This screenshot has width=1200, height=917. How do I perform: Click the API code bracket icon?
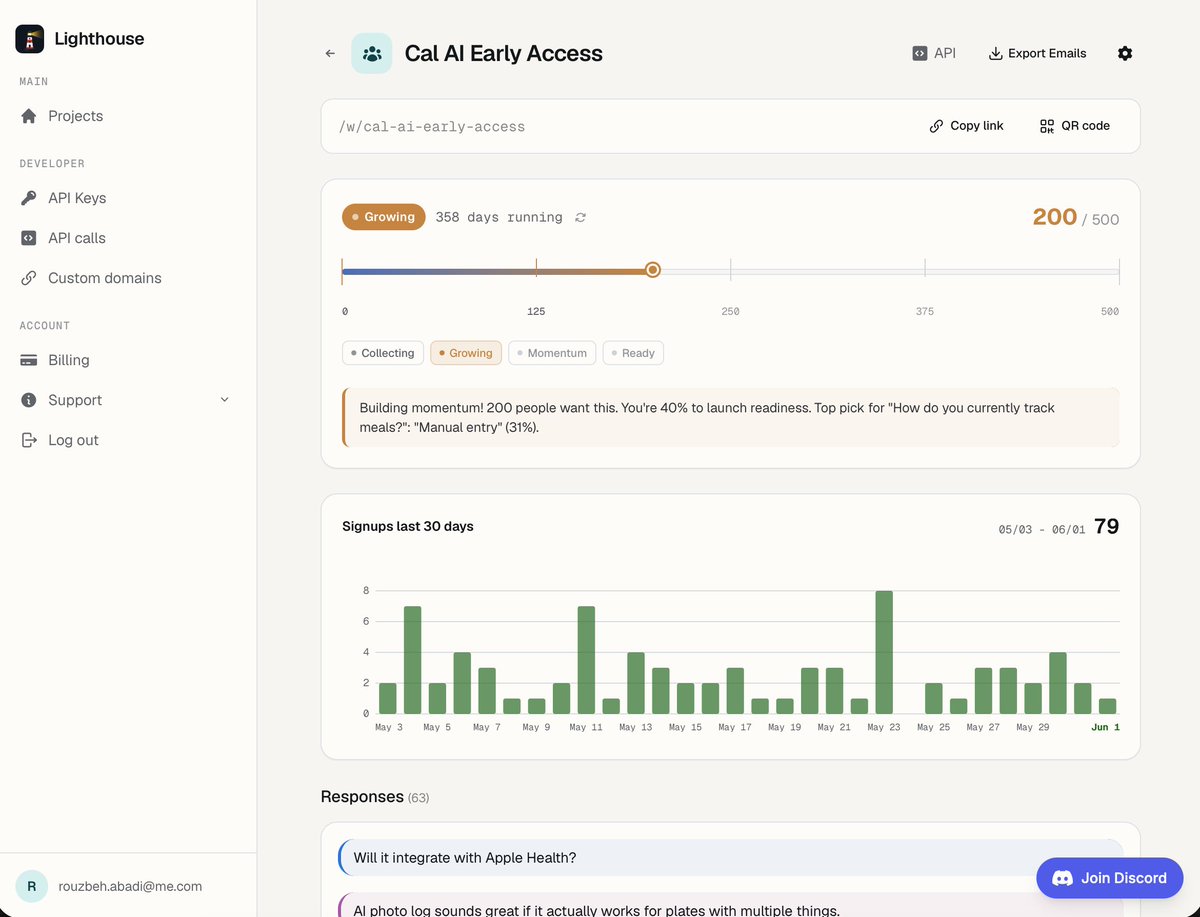click(x=920, y=53)
